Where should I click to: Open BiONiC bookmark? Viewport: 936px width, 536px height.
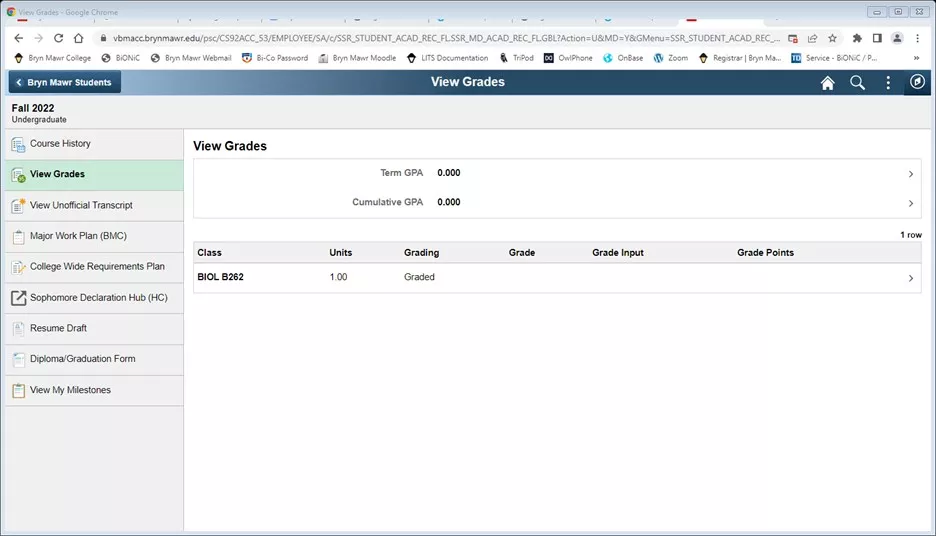pos(121,58)
